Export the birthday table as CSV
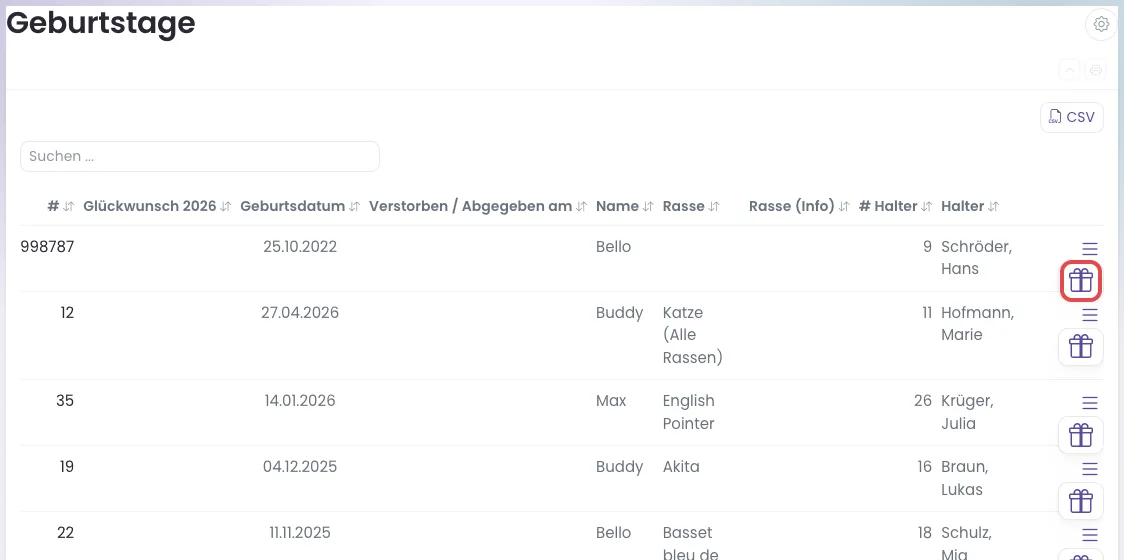 [1072, 118]
